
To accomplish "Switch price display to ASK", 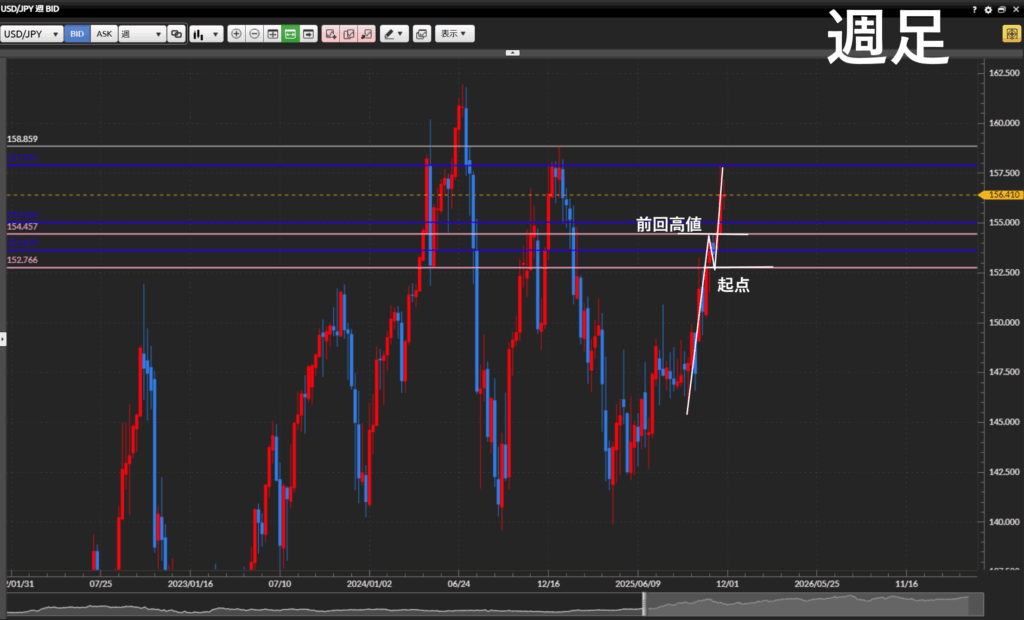I will coord(104,34).
